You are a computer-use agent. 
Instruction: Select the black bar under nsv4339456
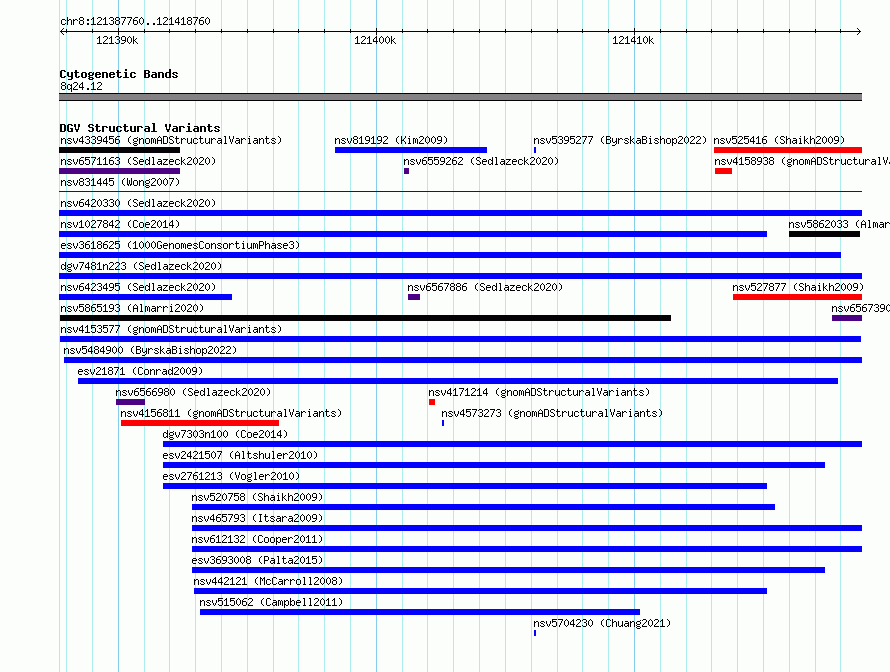(119, 150)
